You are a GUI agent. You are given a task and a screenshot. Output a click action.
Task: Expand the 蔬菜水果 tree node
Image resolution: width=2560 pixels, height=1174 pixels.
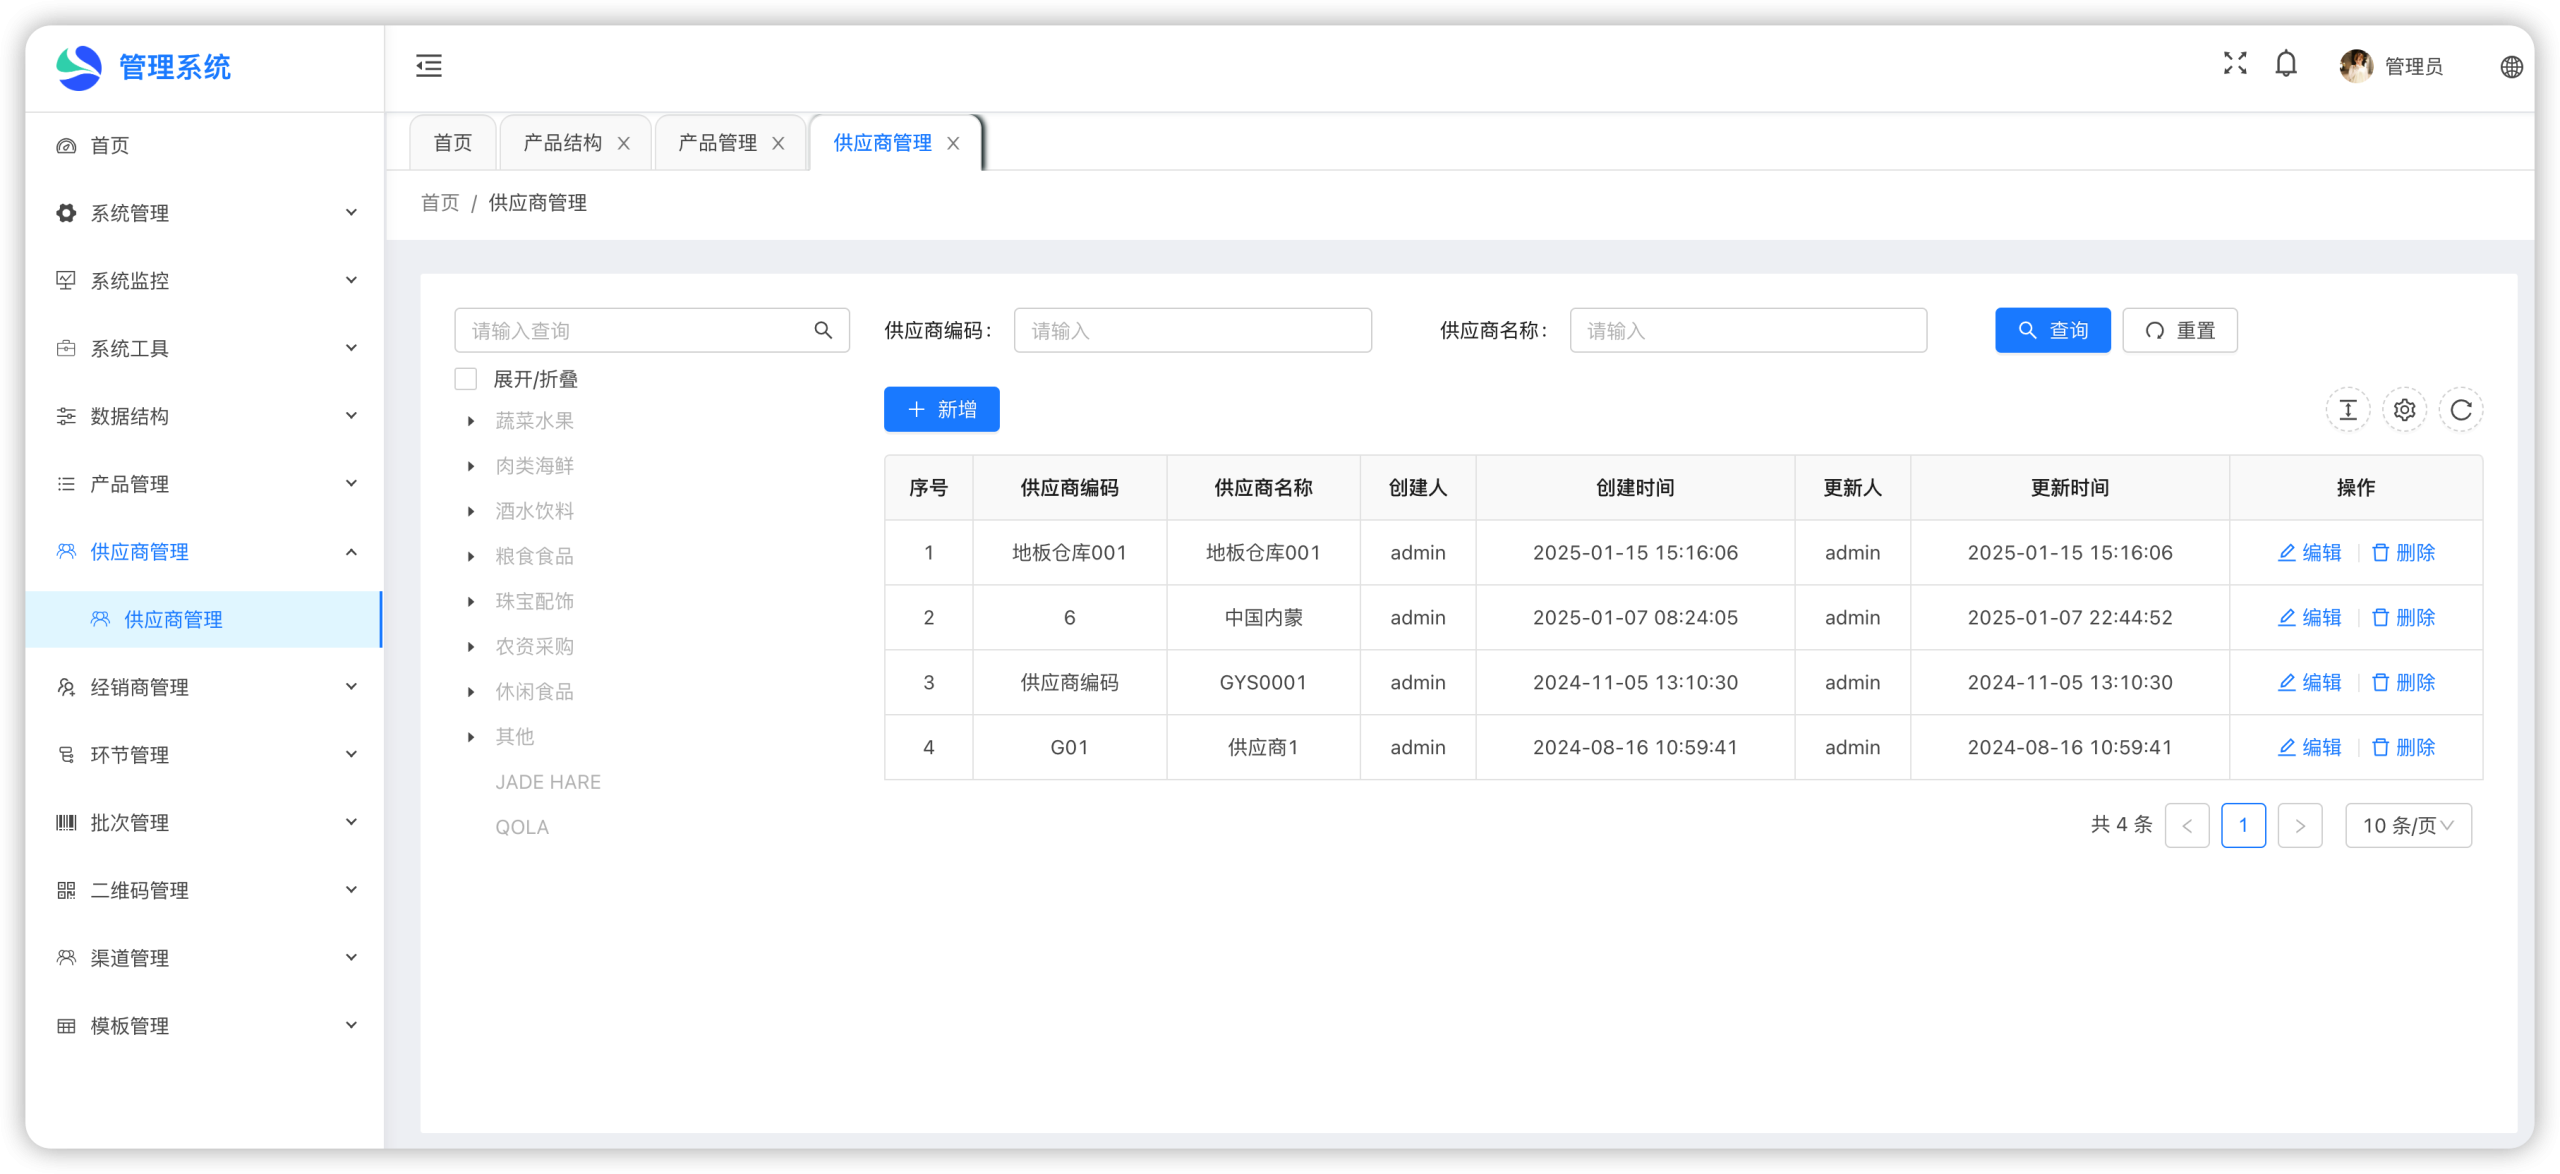[x=471, y=421]
